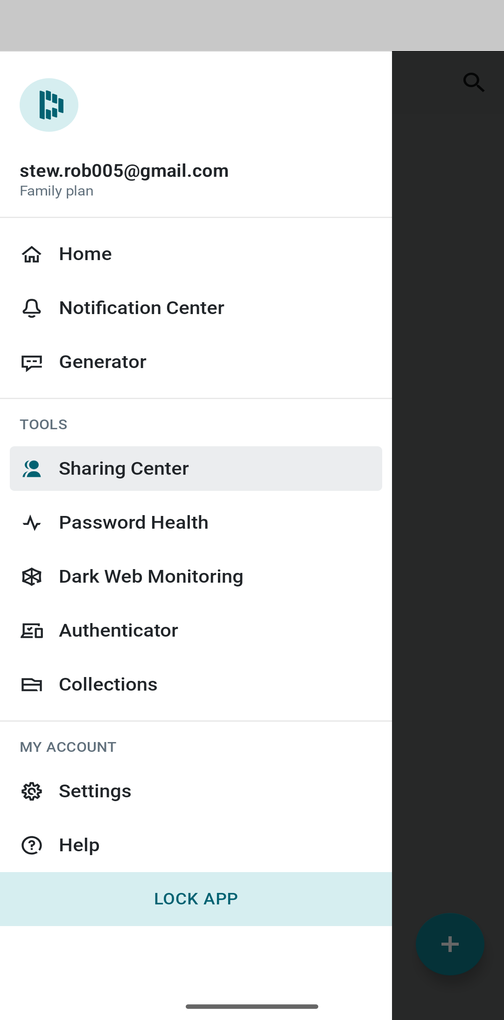
Task: Select Password Health in the drawer
Action: click(x=196, y=522)
